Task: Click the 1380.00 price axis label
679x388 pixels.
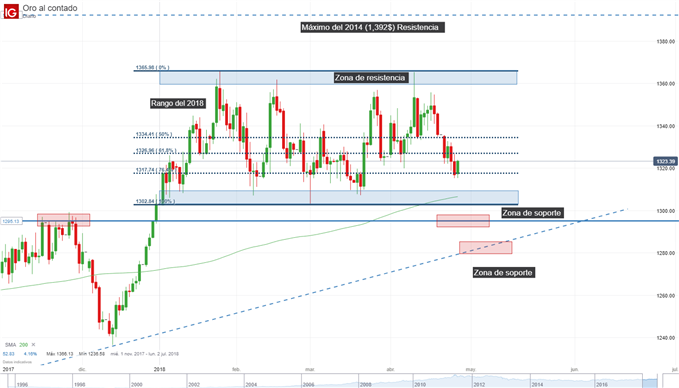Action: click(x=666, y=42)
